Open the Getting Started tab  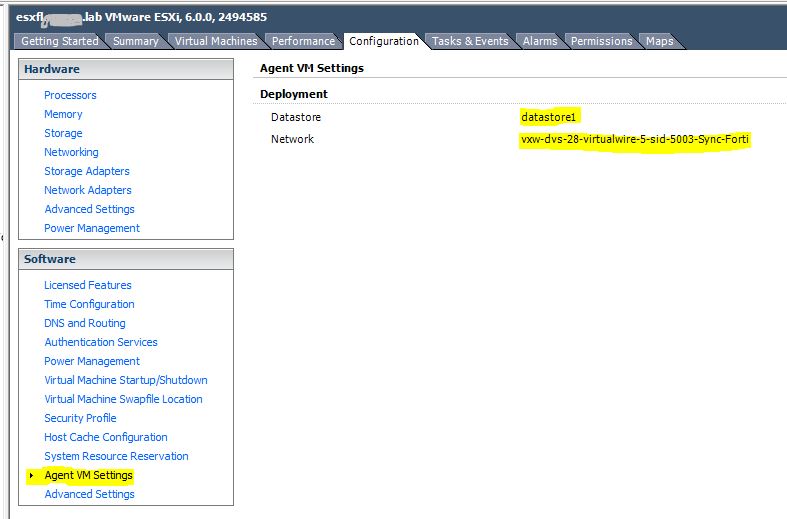[60, 41]
